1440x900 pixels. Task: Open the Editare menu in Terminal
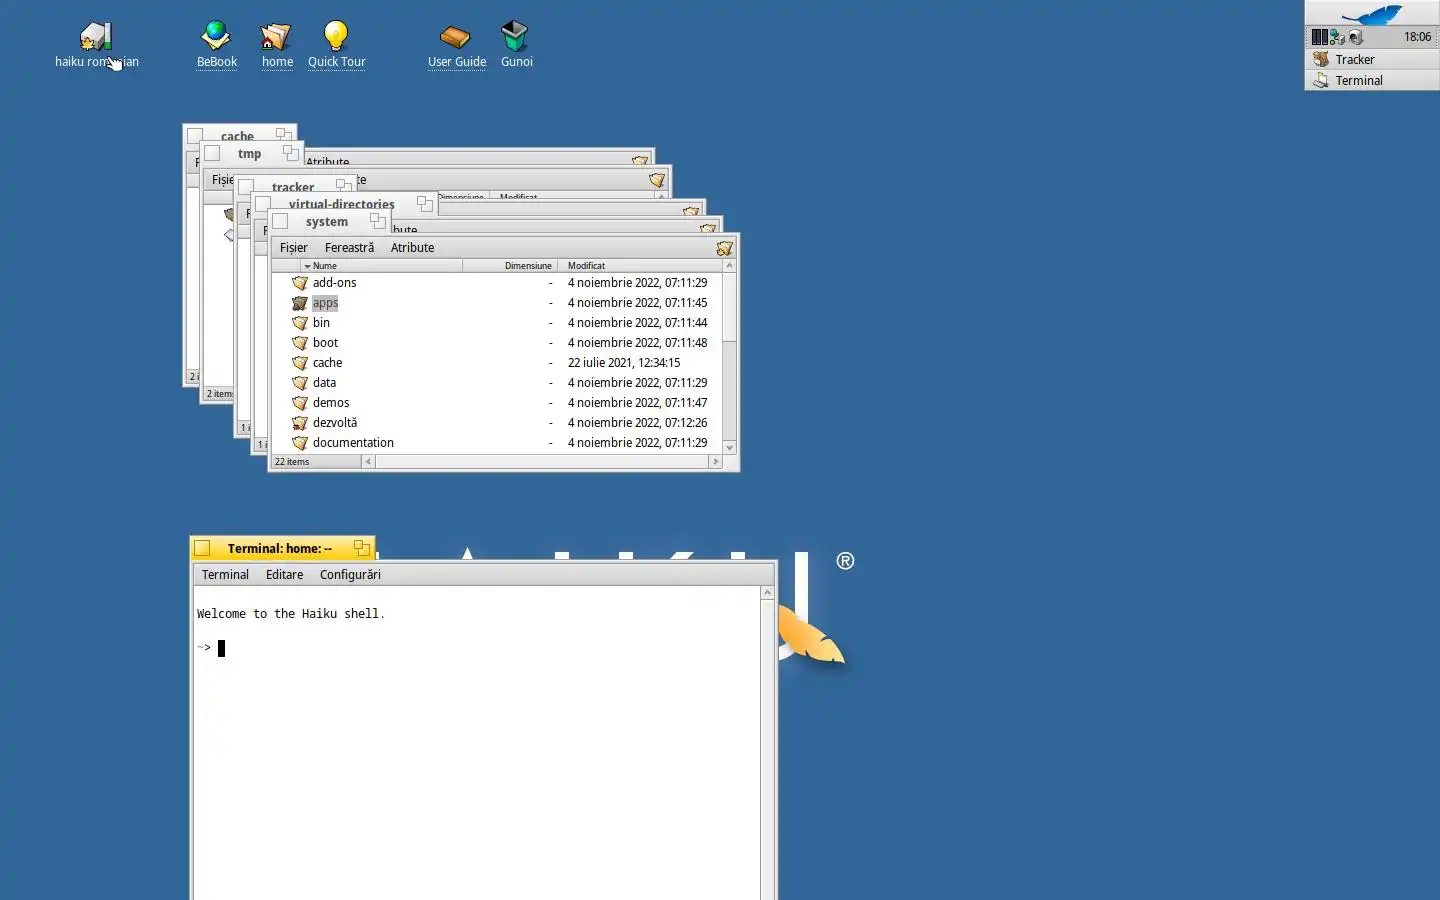coord(284,575)
